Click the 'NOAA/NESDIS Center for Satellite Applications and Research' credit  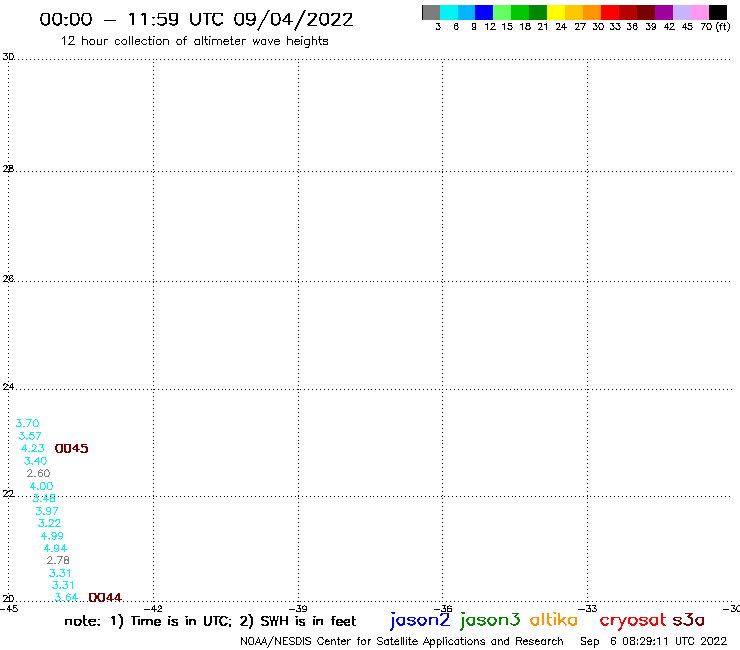[402, 642]
